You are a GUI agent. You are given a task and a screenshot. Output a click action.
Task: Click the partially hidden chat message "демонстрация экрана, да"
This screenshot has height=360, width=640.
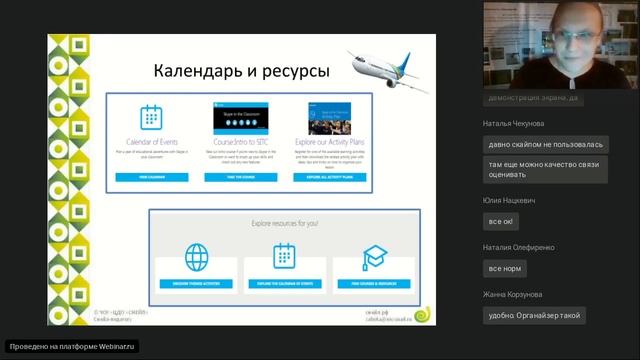(533, 98)
